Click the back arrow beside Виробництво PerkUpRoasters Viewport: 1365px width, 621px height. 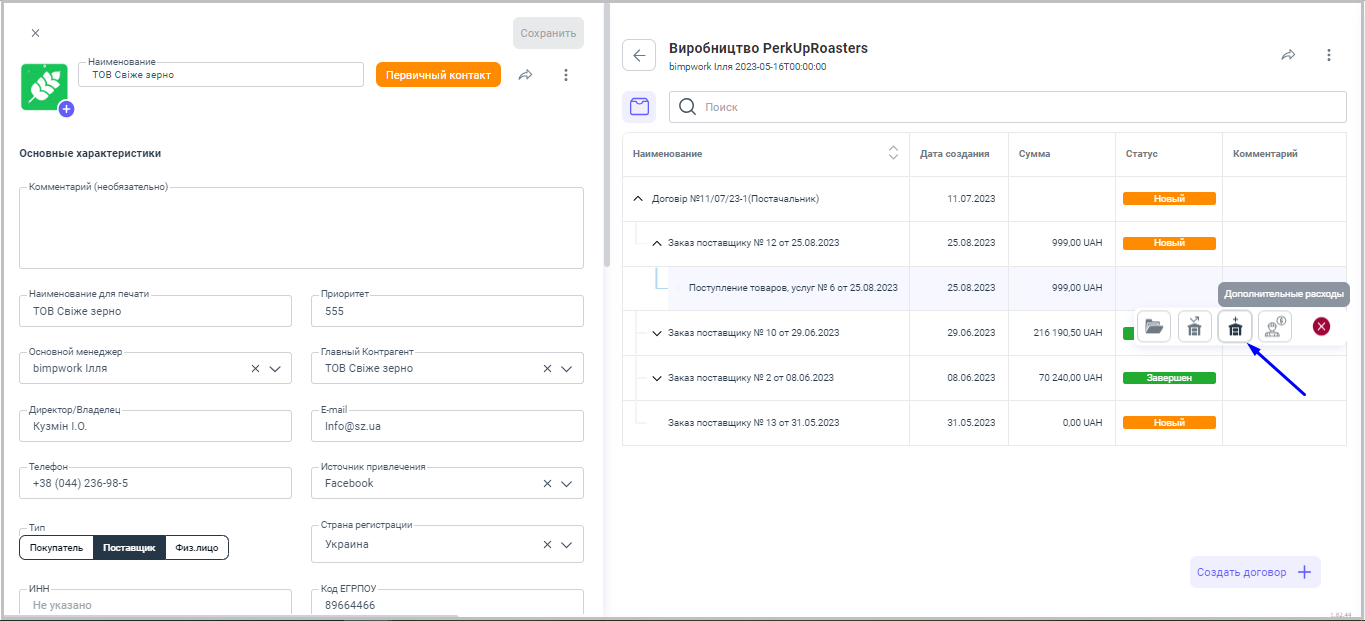click(639, 55)
